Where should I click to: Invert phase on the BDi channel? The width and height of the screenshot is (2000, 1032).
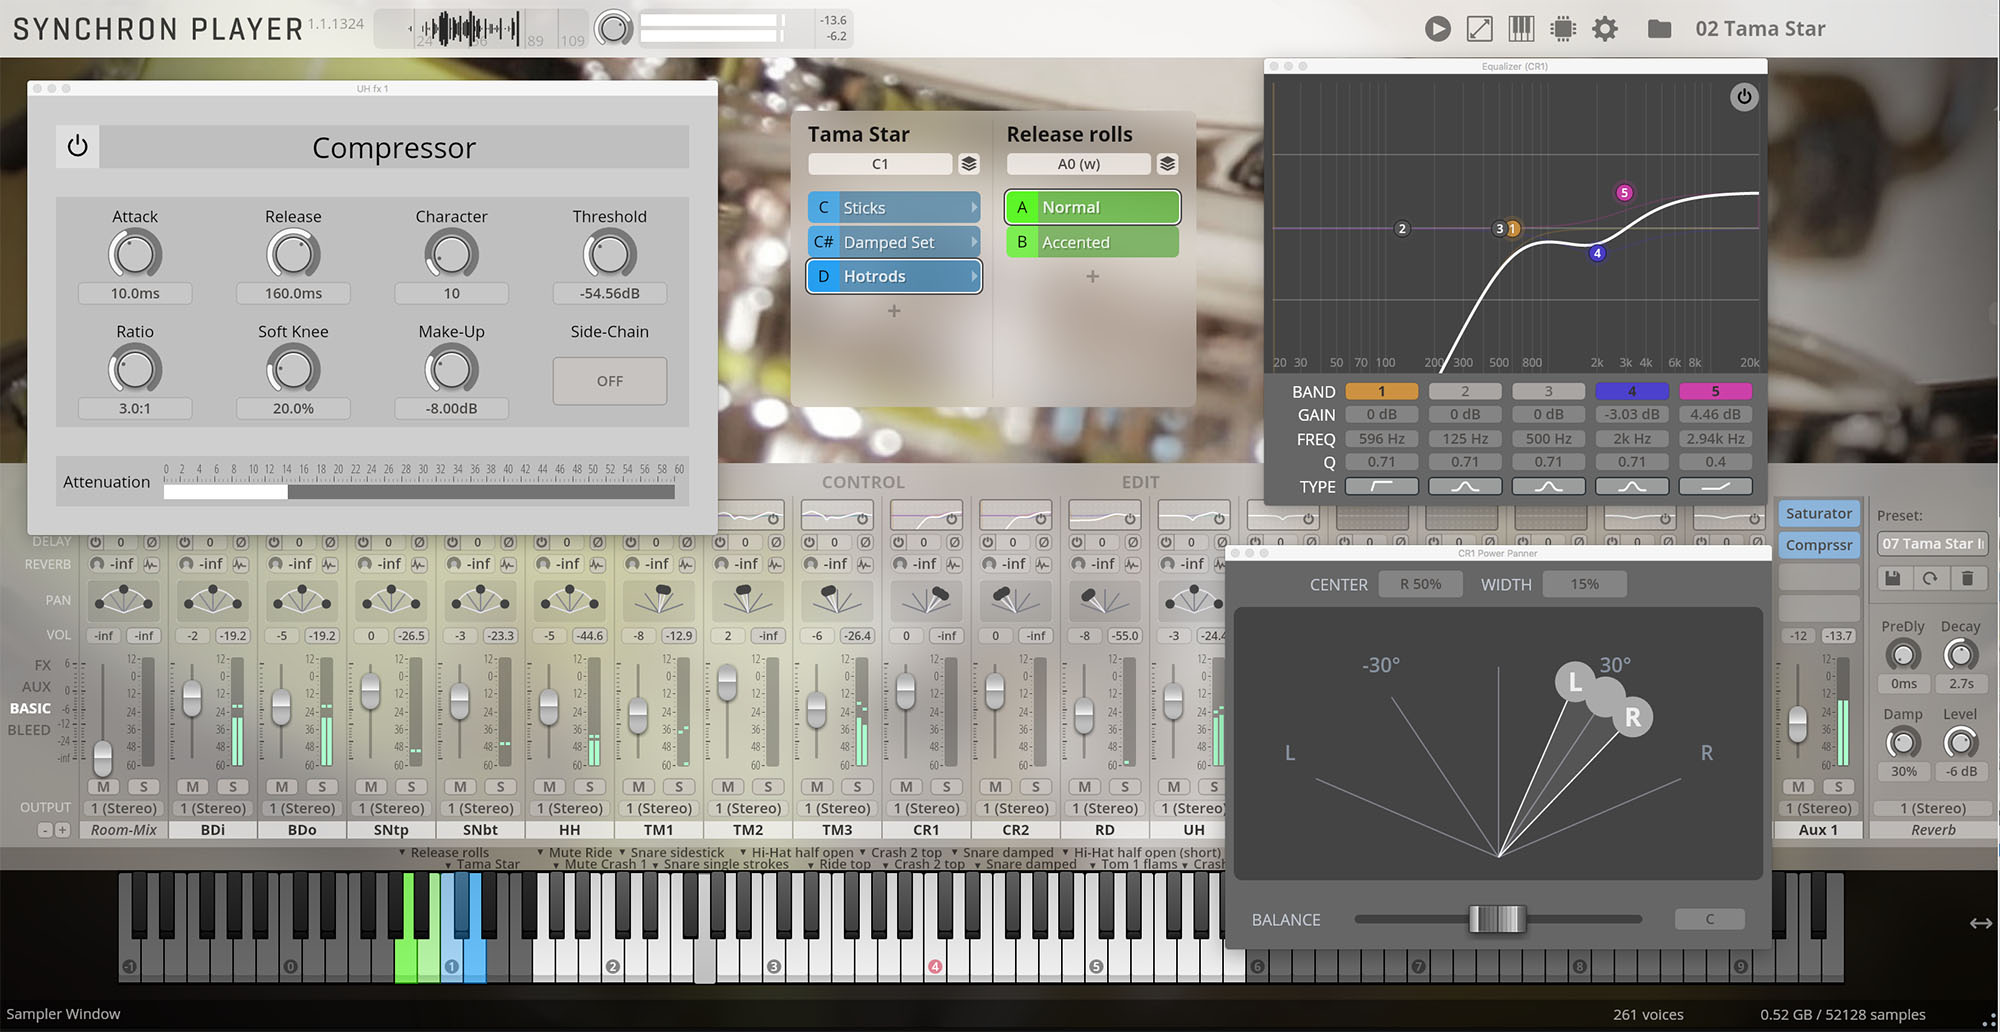point(240,542)
